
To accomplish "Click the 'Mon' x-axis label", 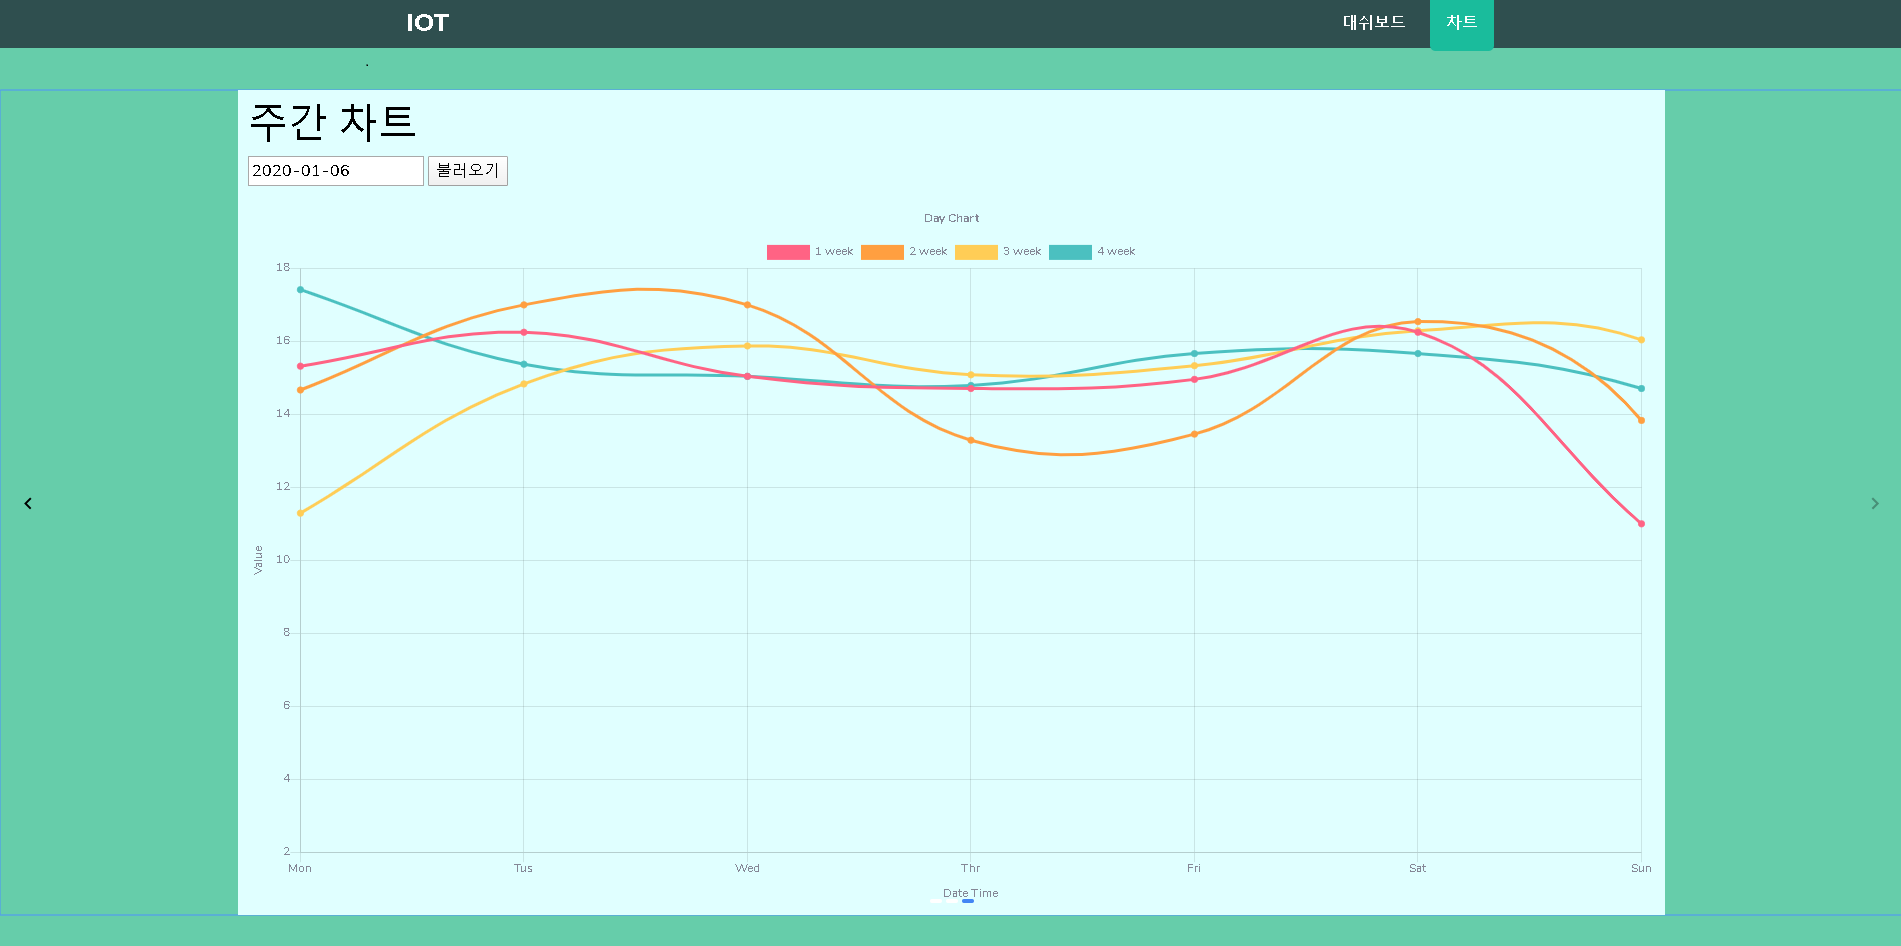I will [300, 868].
